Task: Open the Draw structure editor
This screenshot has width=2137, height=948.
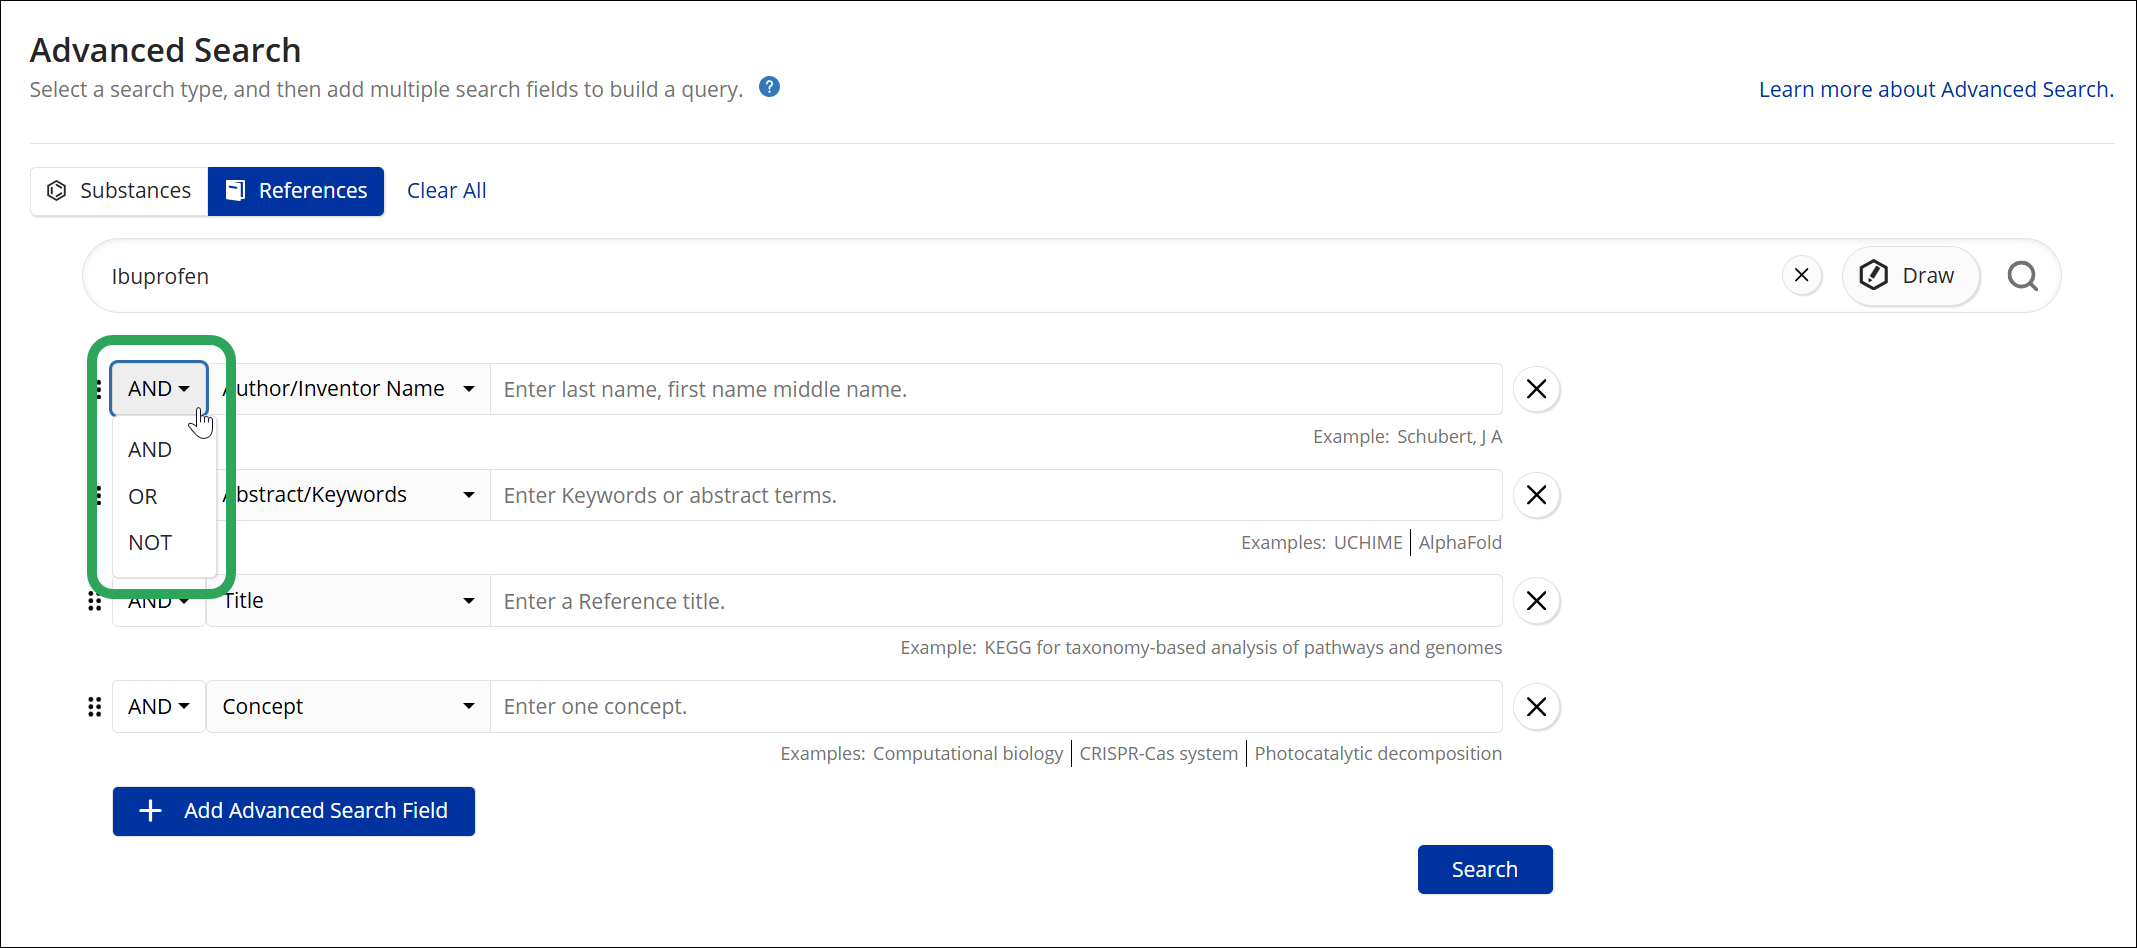Action: pos(1909,275)
